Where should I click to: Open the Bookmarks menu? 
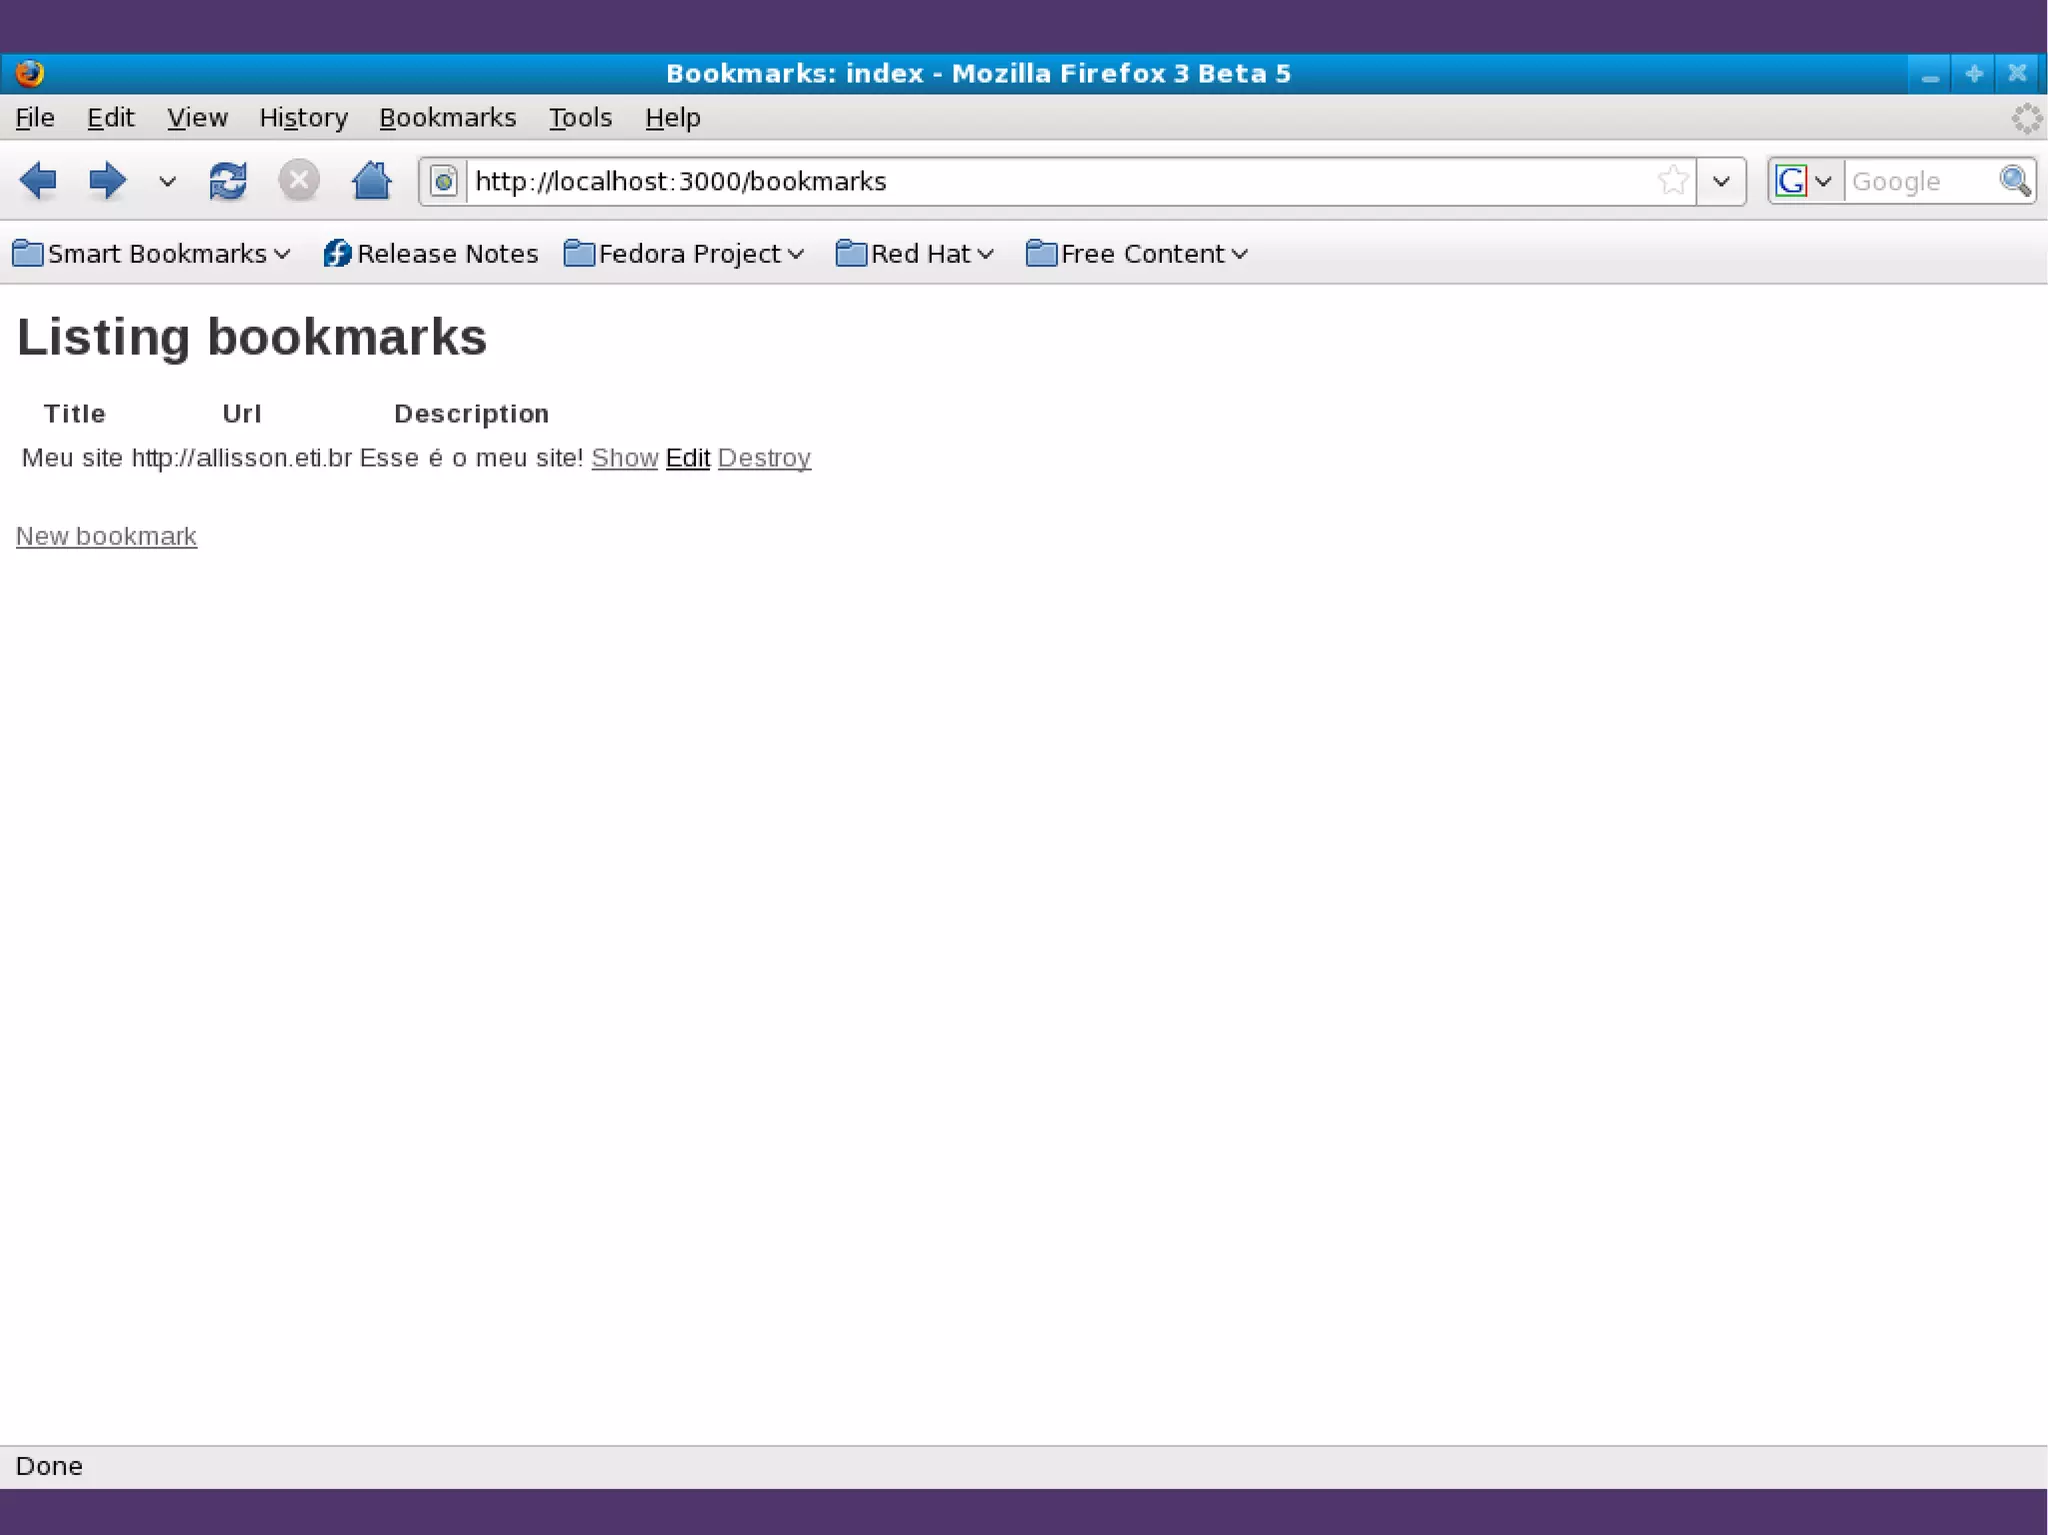[447, 118]
